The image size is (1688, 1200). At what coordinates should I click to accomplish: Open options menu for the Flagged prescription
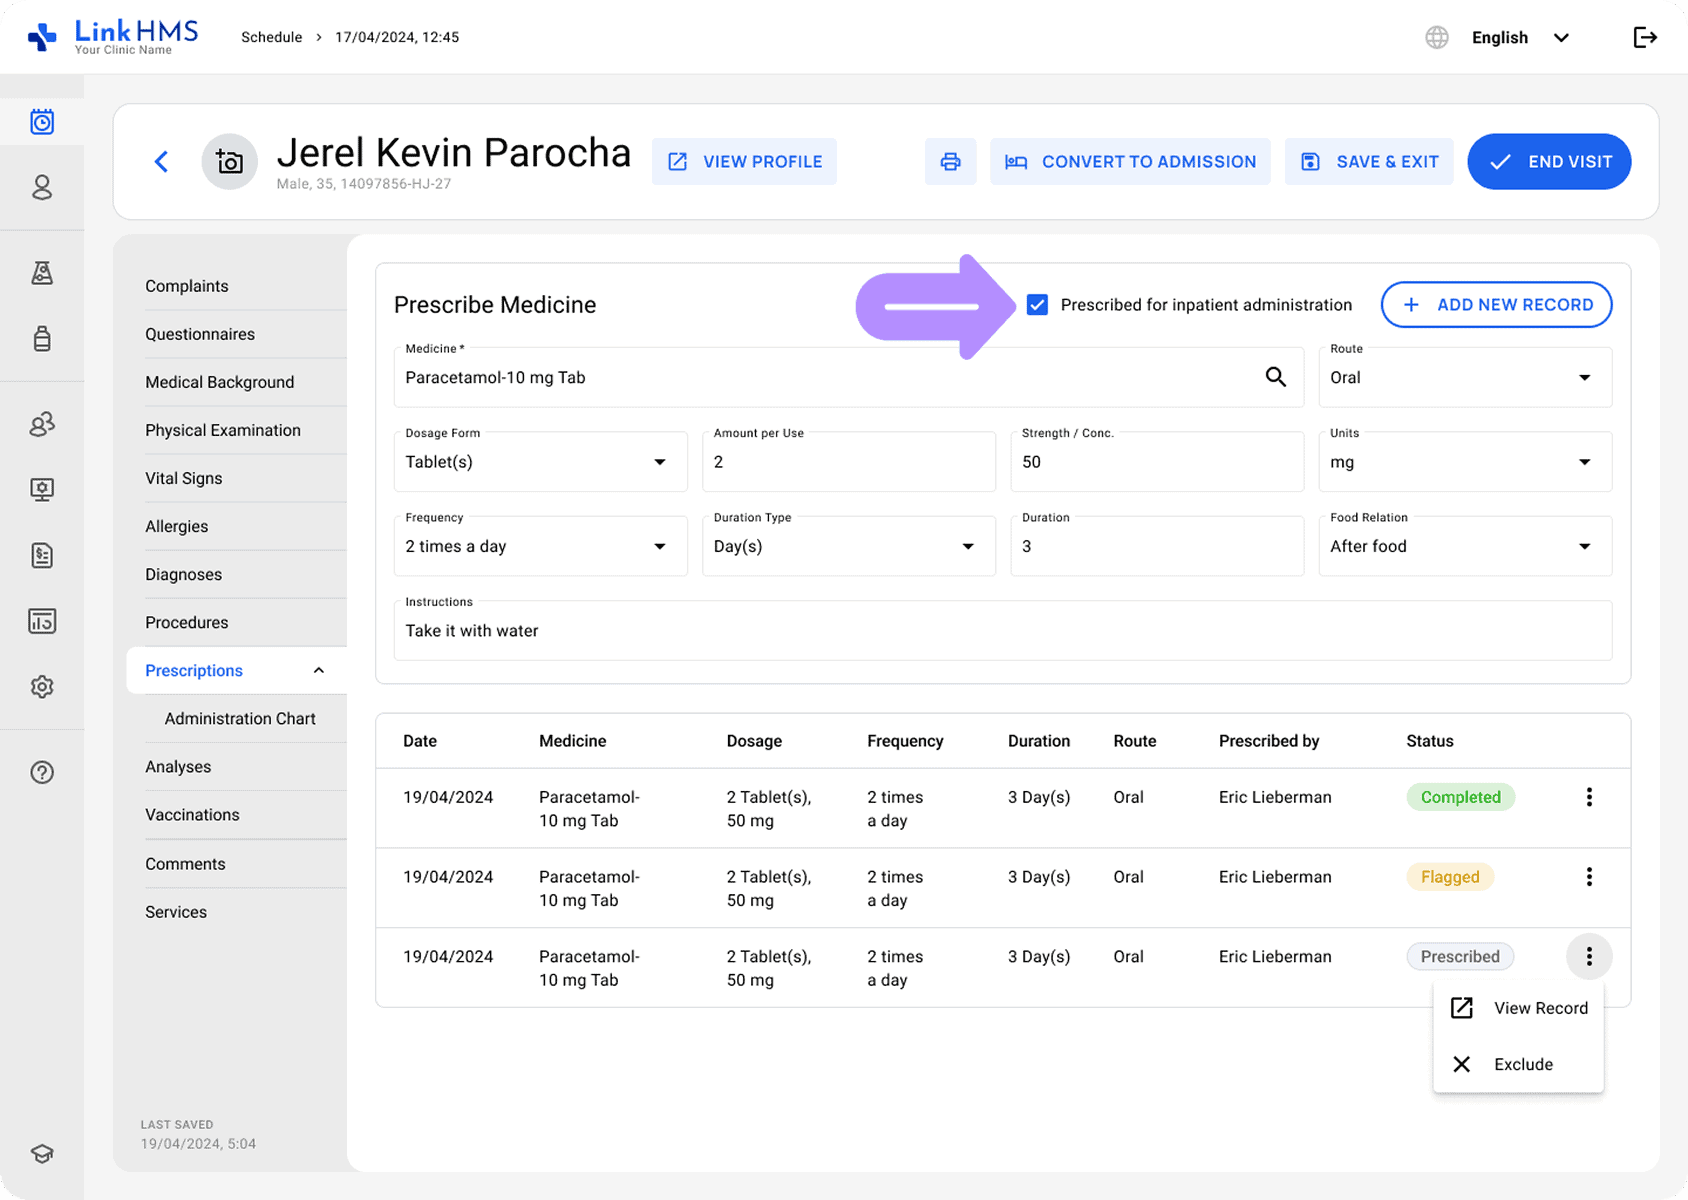1588,877
